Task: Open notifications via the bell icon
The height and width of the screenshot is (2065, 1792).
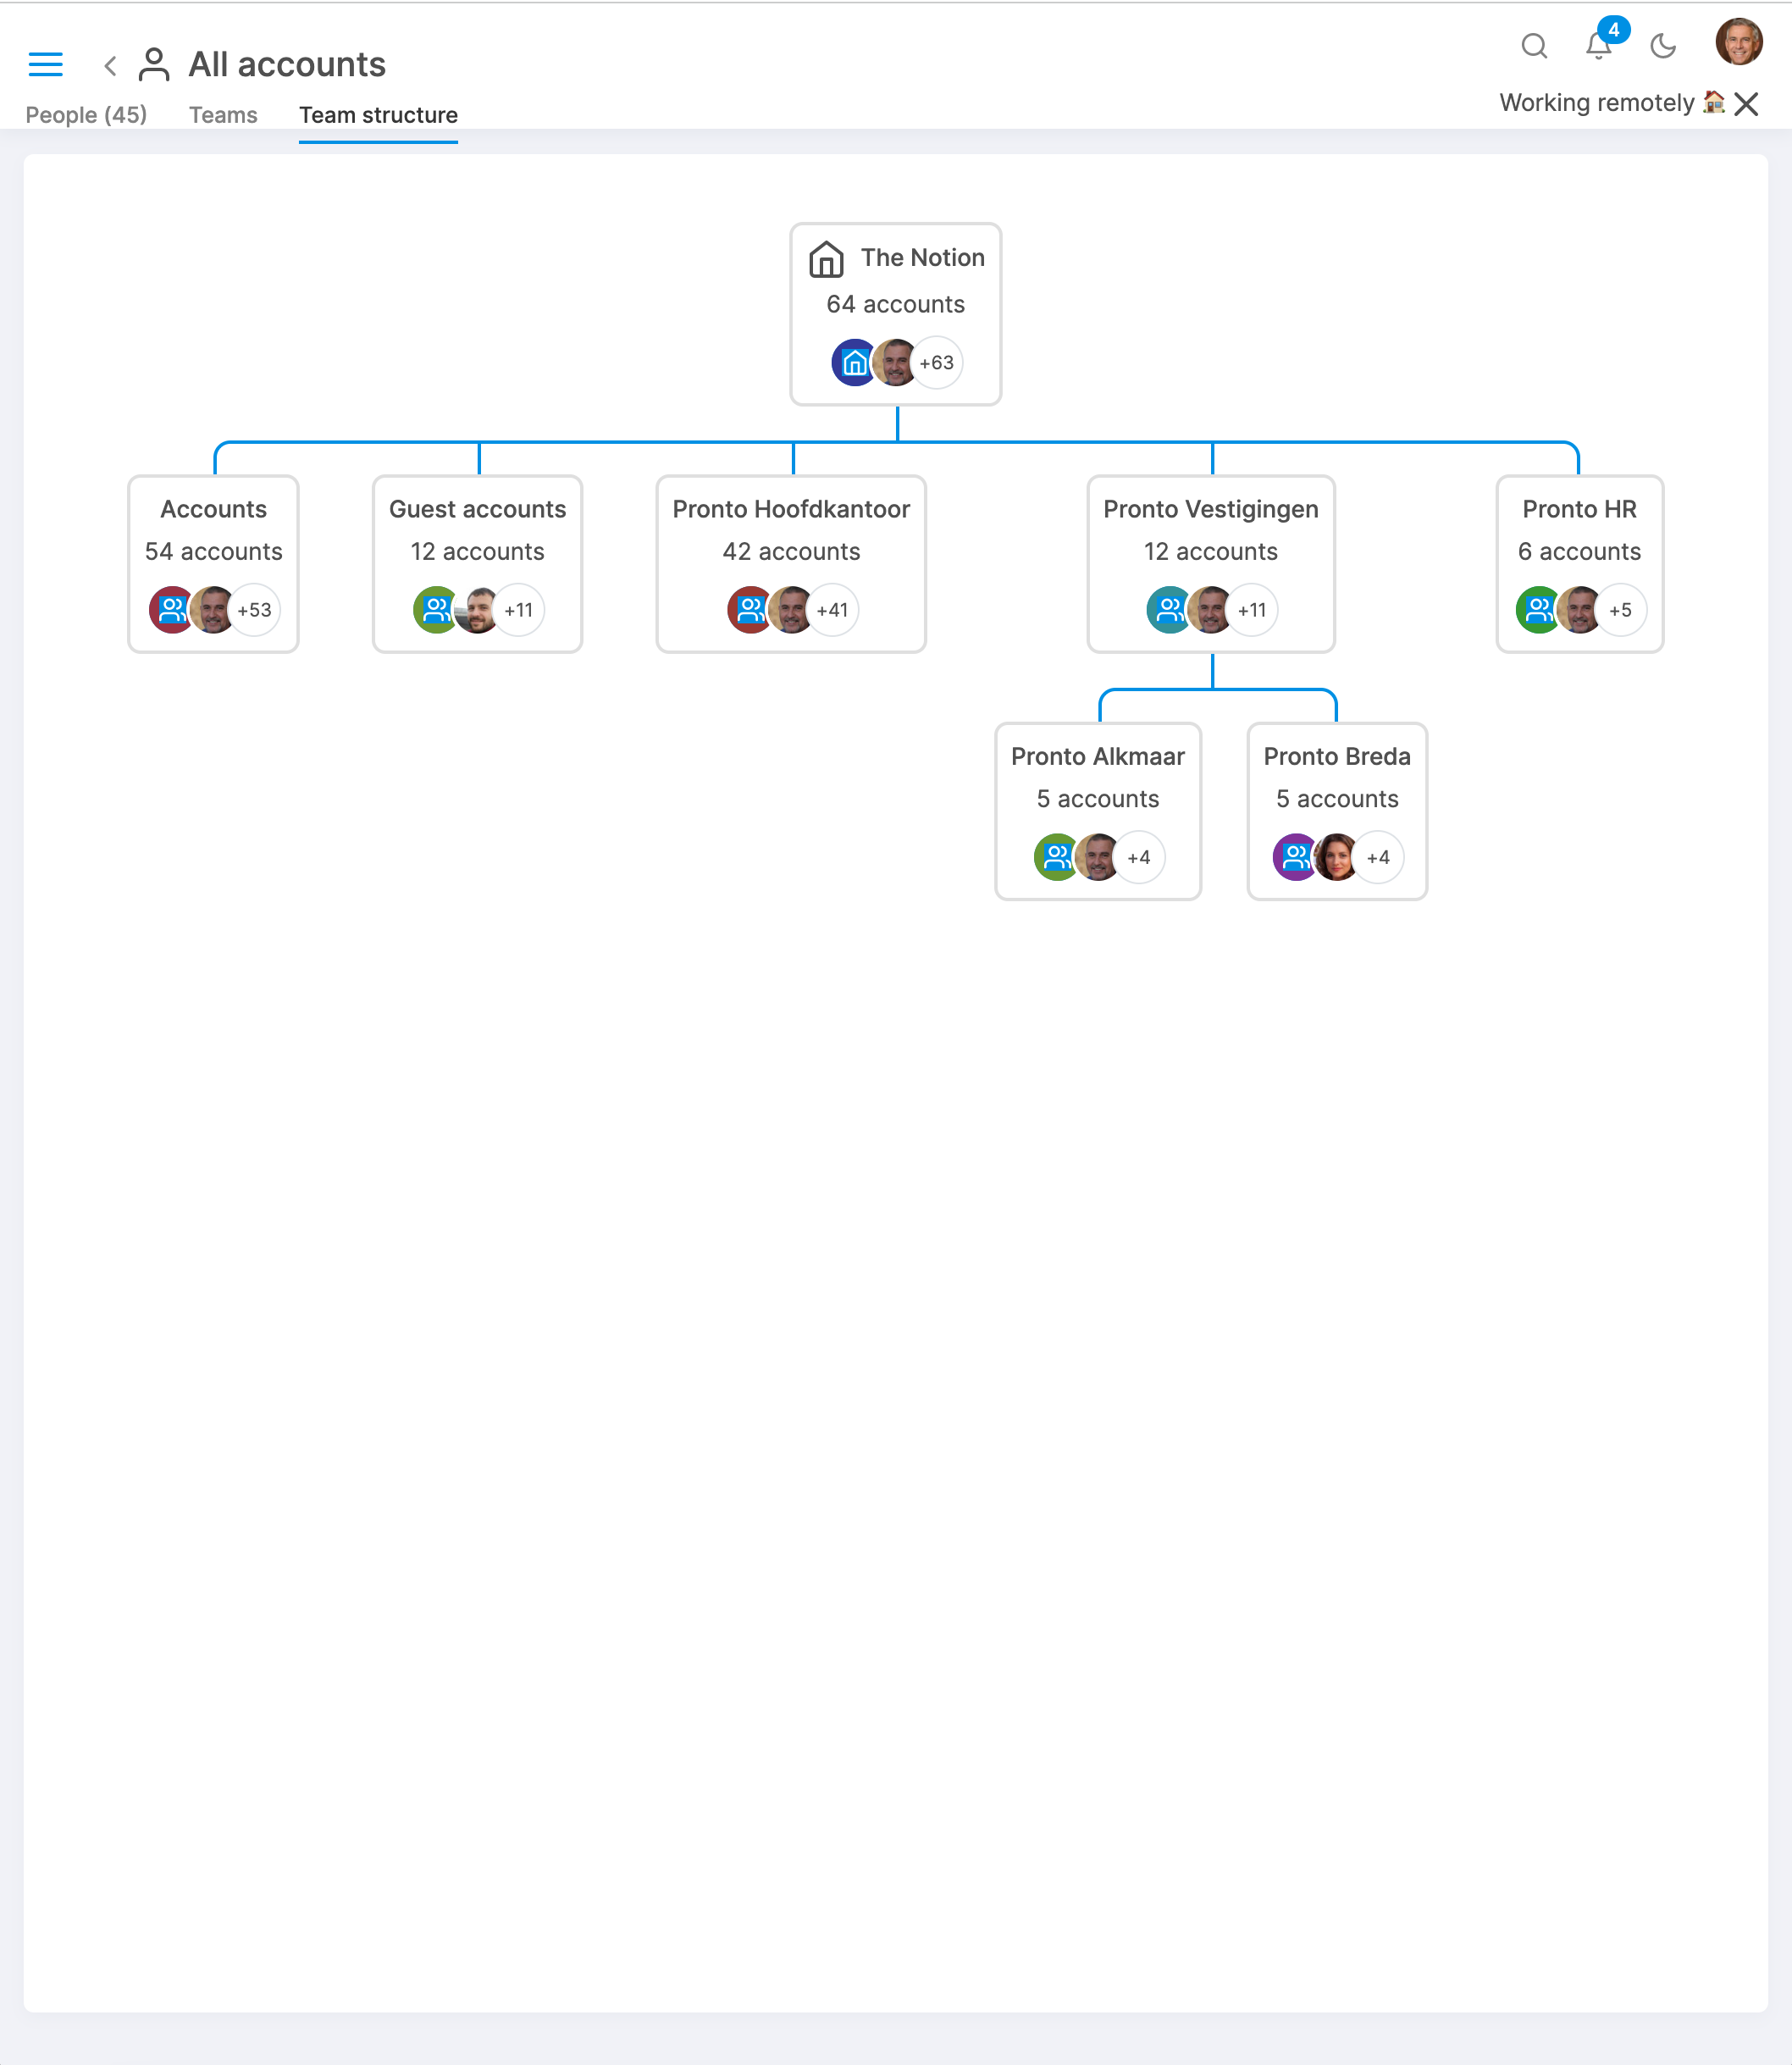Action: click(1598, 46)
